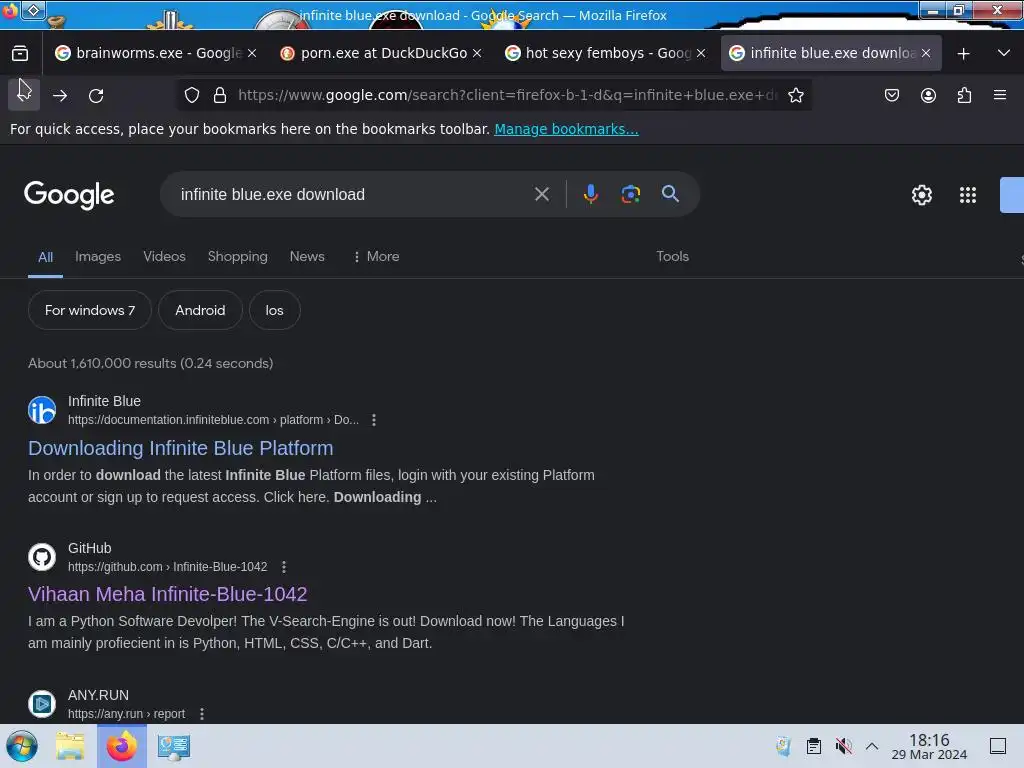Submit search with magnifying glass icon

point(670,194)
